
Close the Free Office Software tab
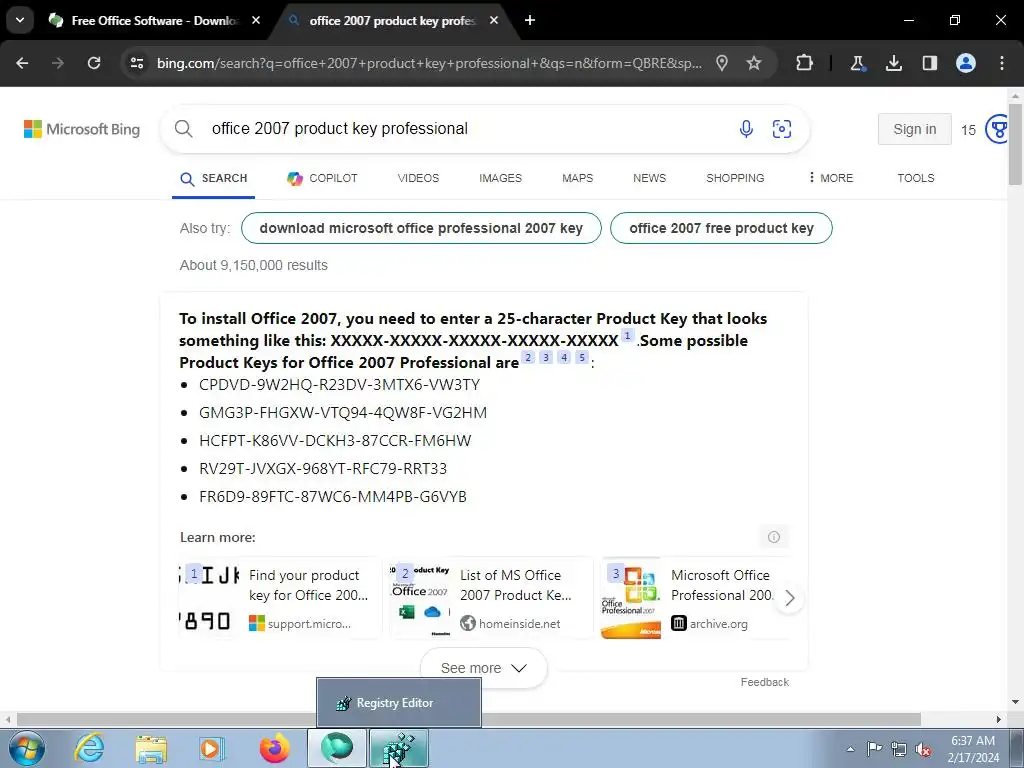(x=256, y=20)
